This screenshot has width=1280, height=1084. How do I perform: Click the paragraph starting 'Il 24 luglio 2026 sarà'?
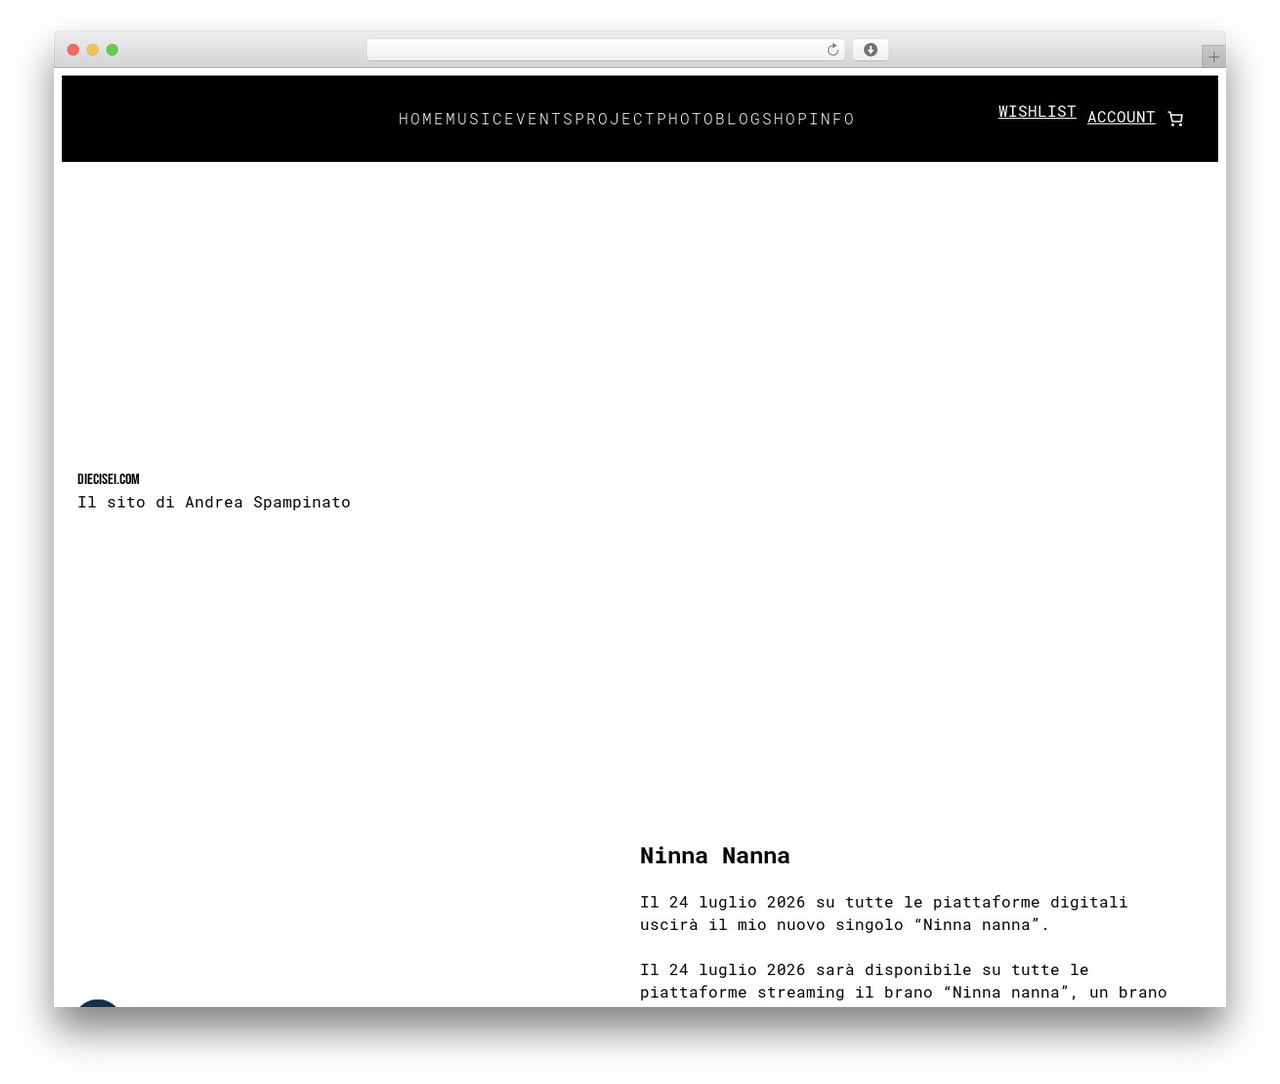point(903,981)
